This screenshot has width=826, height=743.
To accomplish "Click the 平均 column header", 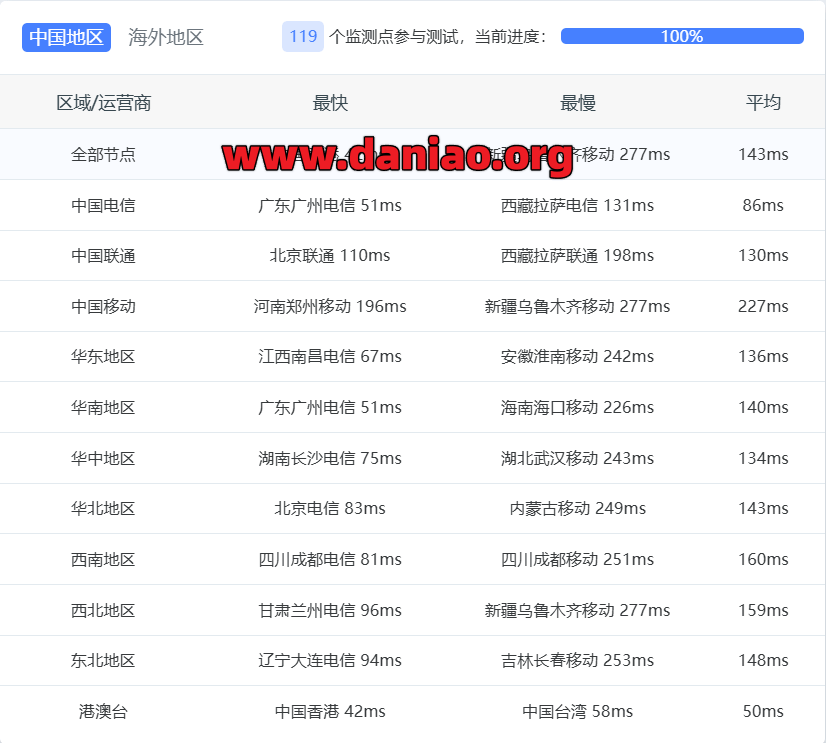I will 763,103.
